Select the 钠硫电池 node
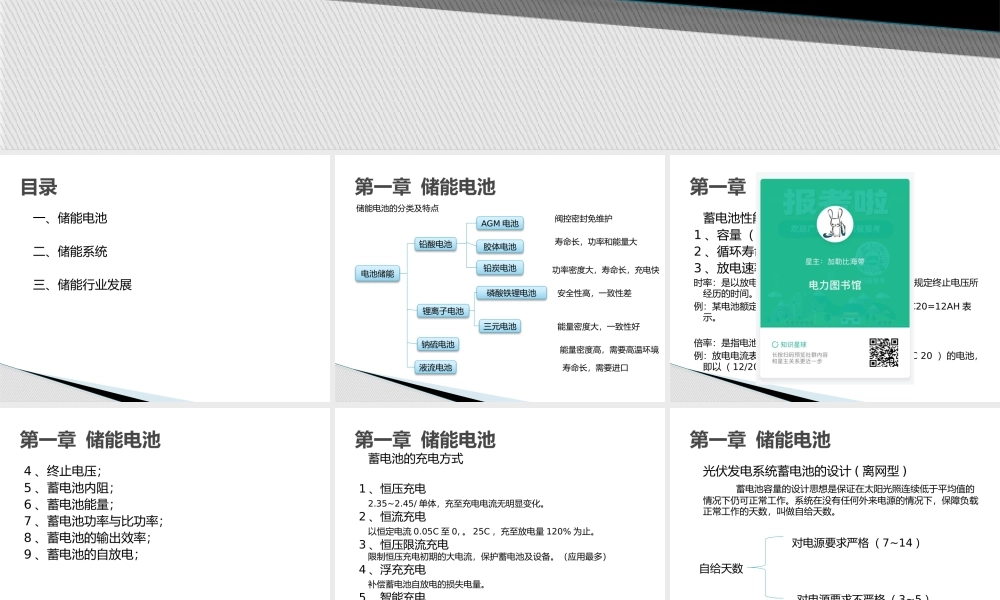This screenshot has width=1000, height=600. click(438, 344)
